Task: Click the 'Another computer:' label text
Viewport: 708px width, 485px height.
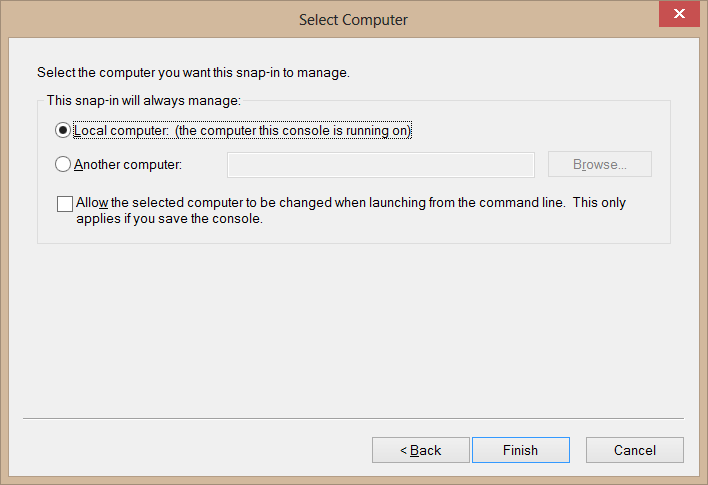Action: coord(128,164)
